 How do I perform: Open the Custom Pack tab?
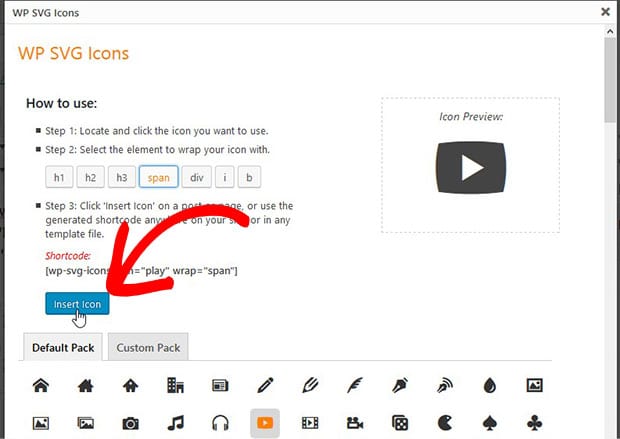148,347
